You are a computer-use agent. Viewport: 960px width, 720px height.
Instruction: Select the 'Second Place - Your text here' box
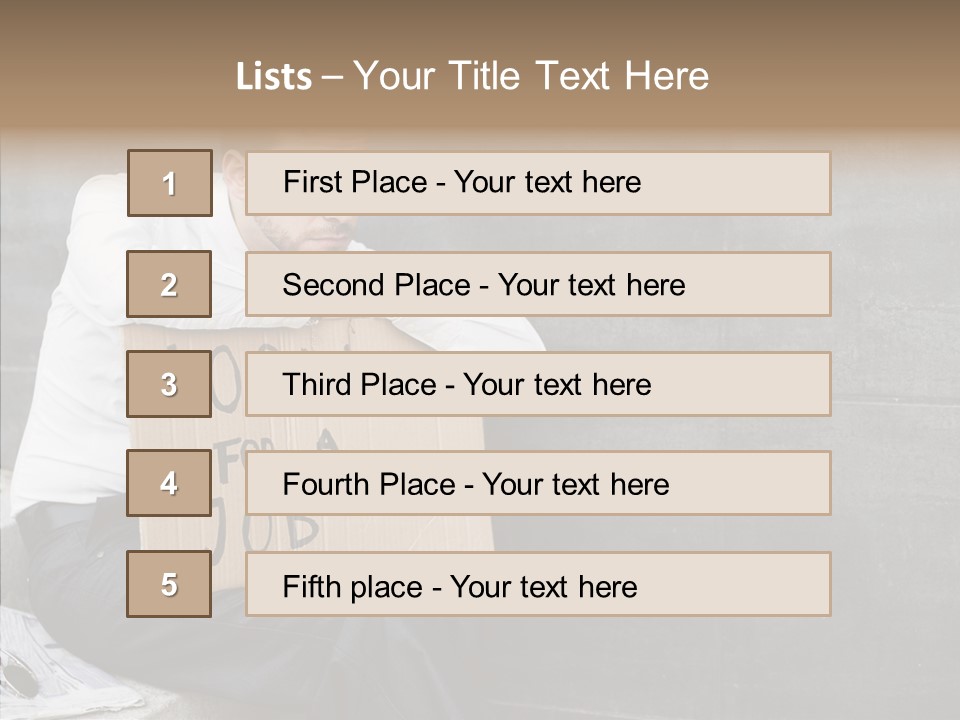[538, 284]
